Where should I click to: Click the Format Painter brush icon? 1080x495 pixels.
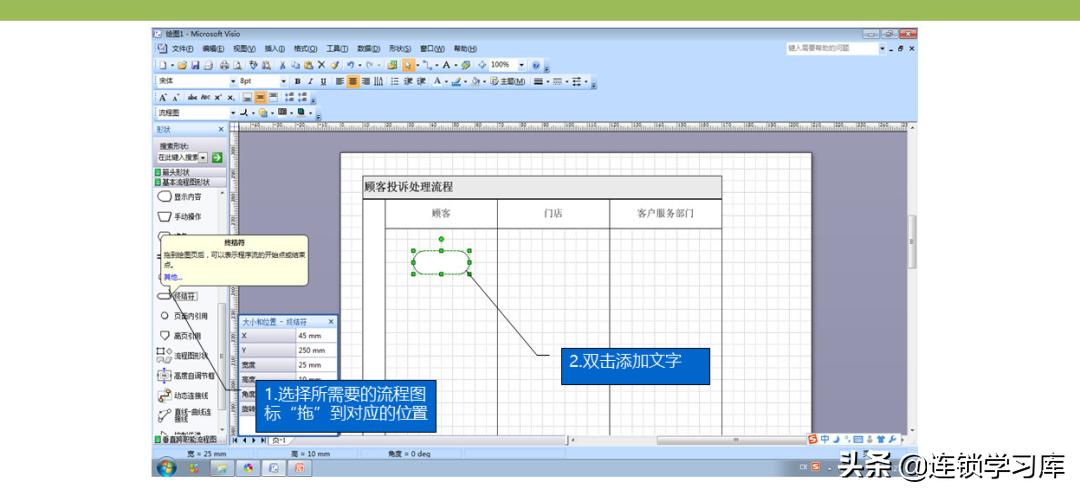(335, 65)
